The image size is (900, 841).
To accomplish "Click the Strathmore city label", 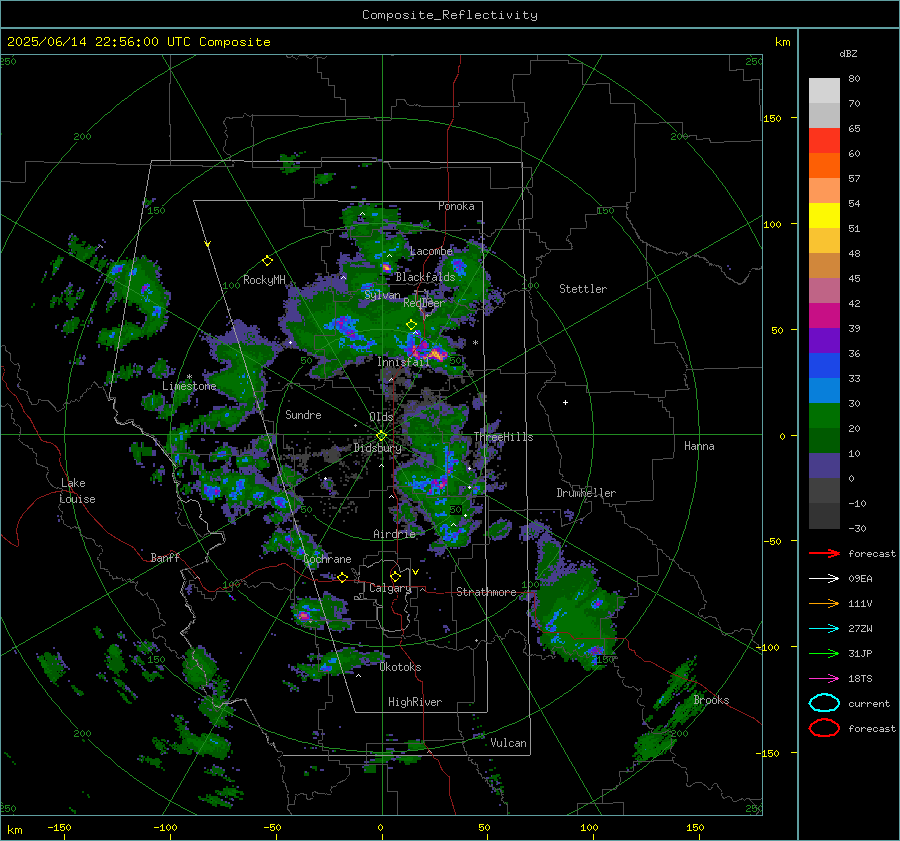I will [487, 592].
